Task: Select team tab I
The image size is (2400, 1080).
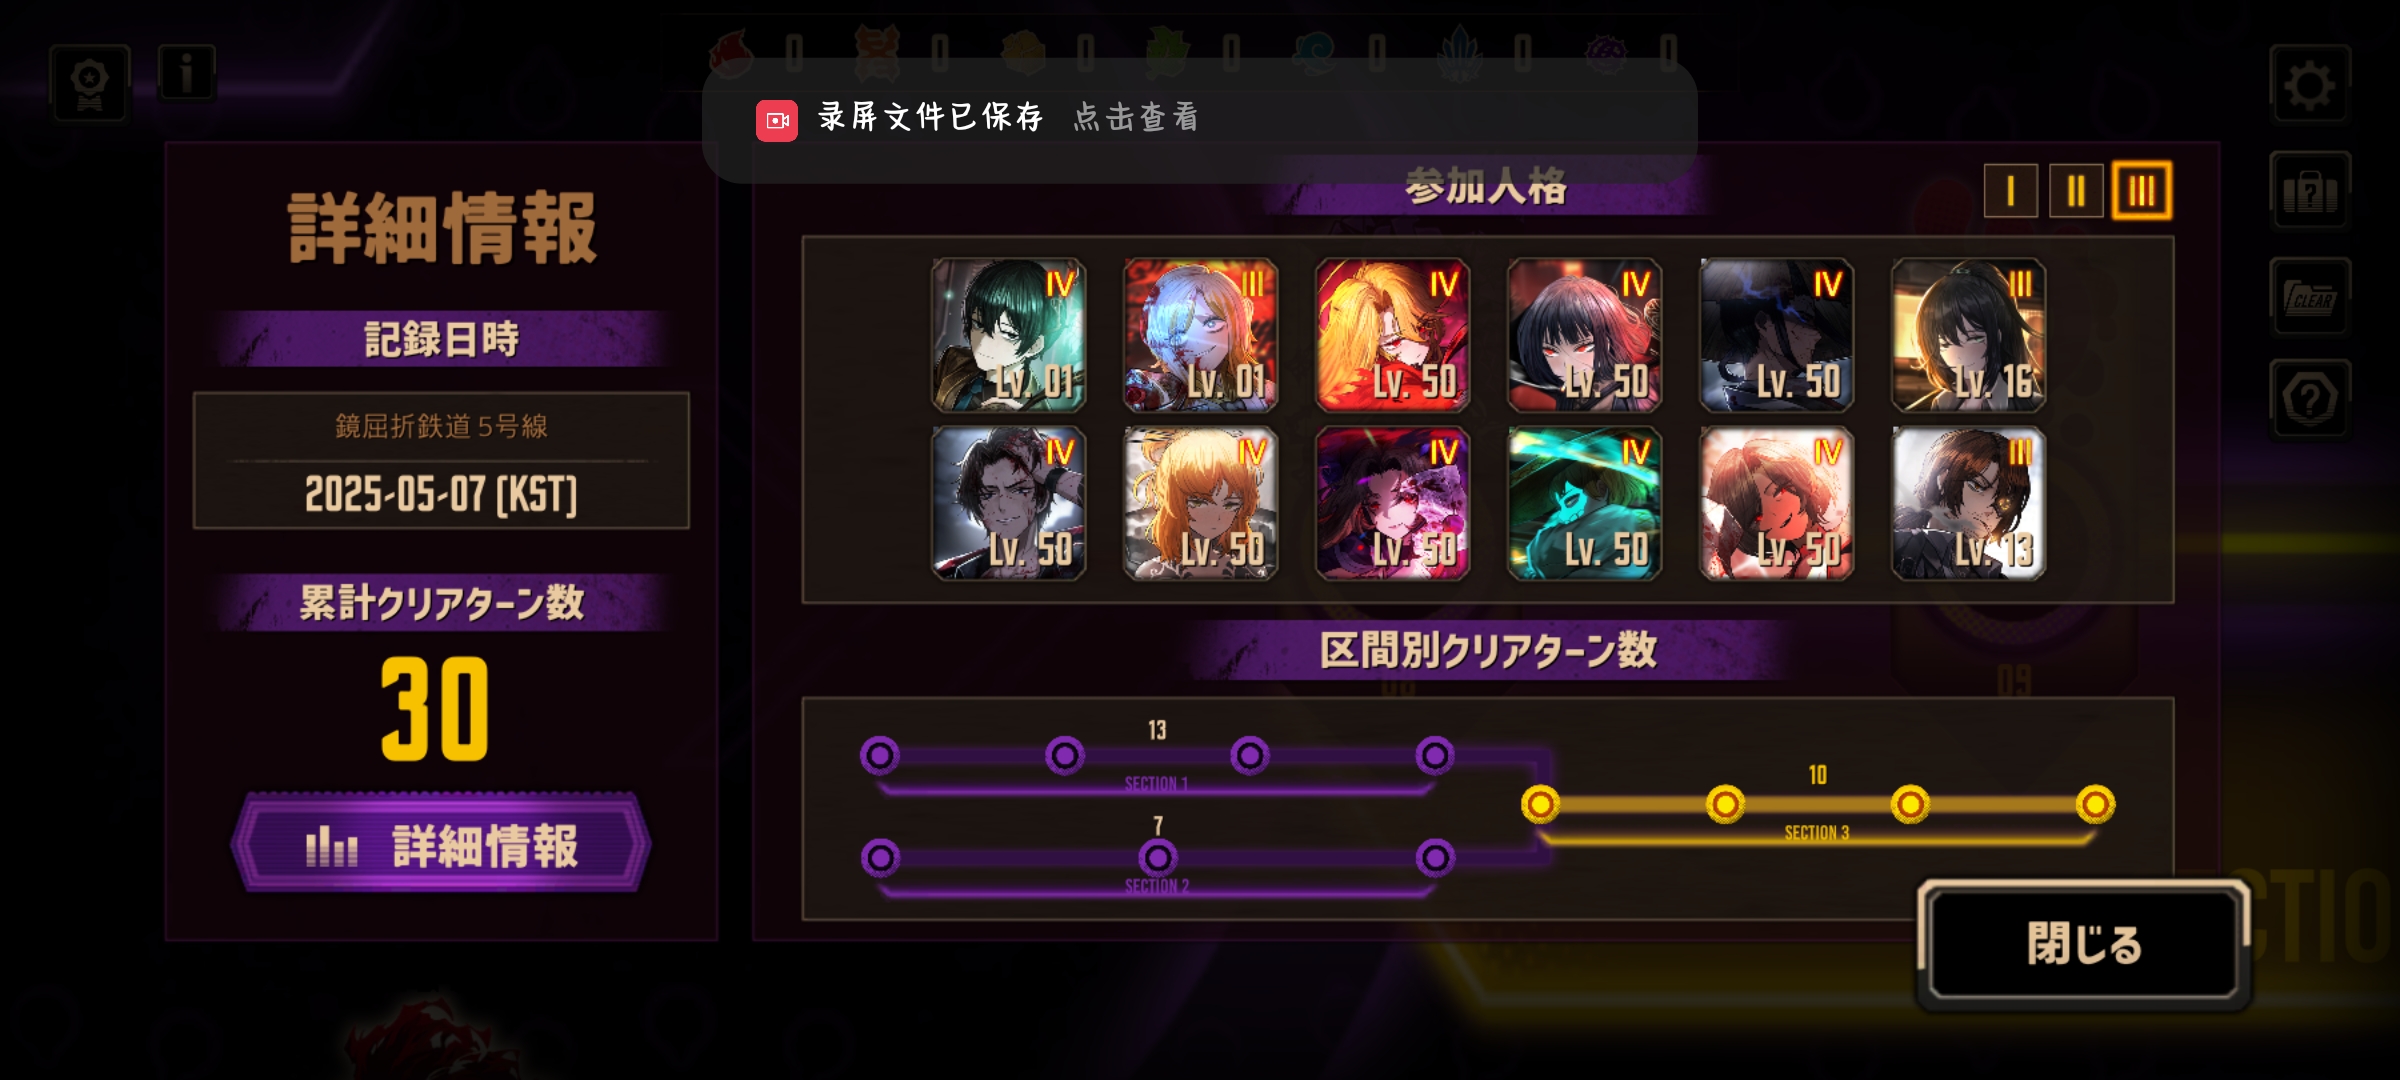Action: point(2010,190)
